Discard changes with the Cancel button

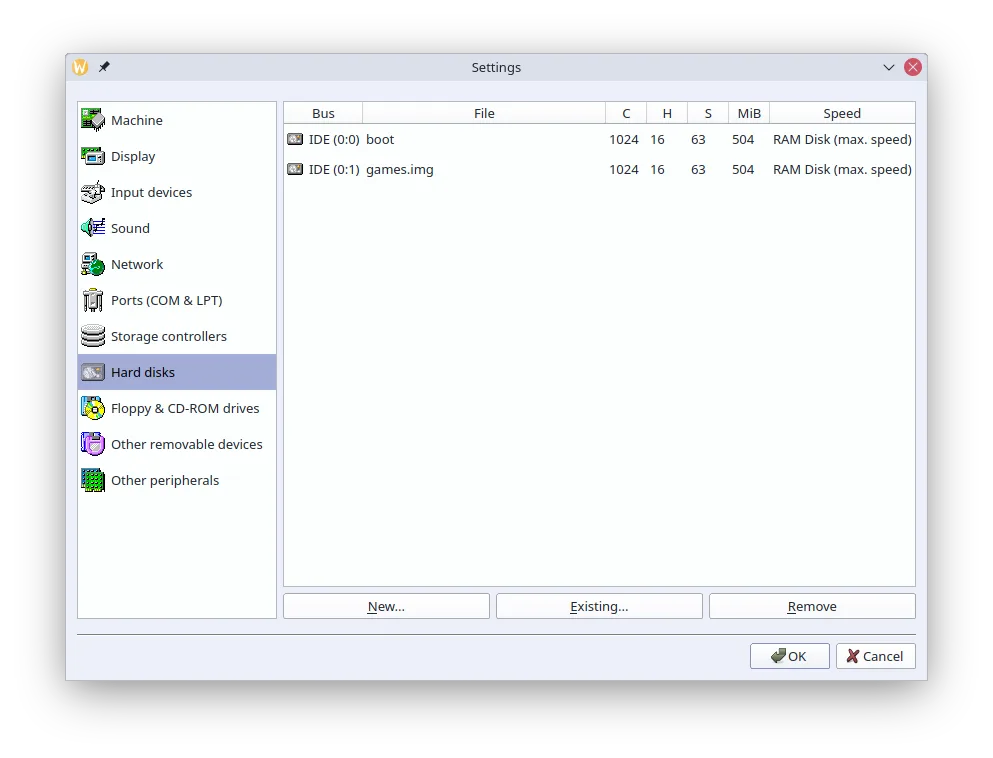pos(875,656)
